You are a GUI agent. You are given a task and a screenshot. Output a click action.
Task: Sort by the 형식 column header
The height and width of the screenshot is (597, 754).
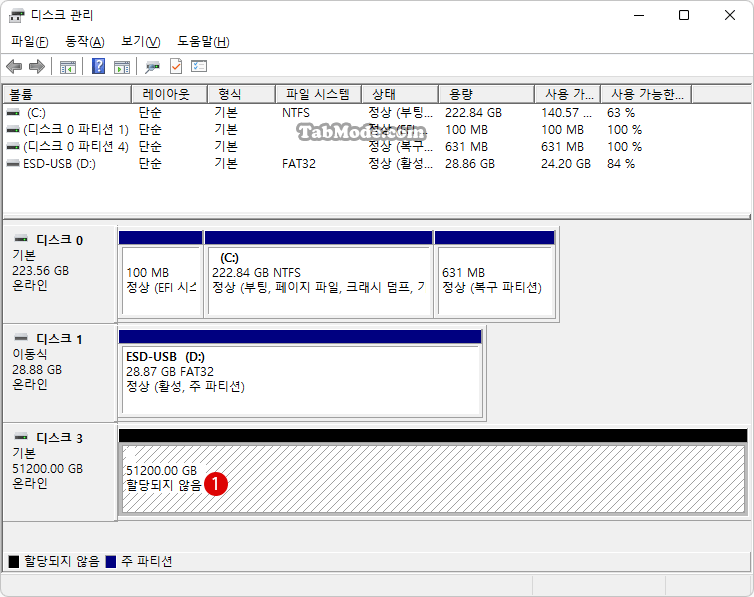(241, 94)
